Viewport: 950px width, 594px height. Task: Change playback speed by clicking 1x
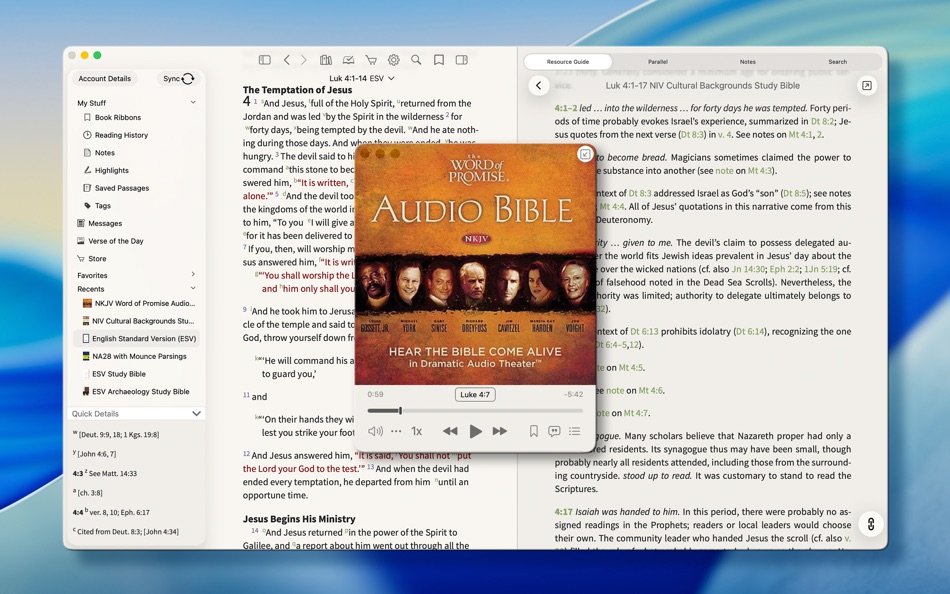click(416, 430)
